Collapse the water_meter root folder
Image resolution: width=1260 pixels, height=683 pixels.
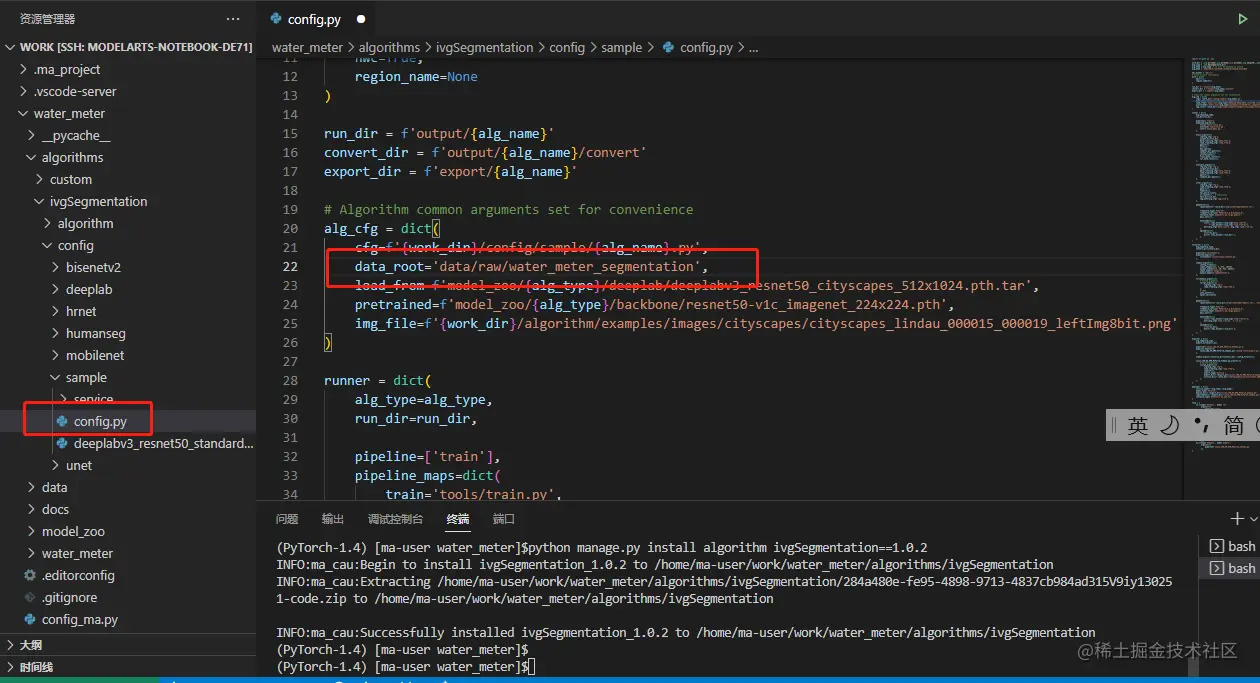[24, 114]
